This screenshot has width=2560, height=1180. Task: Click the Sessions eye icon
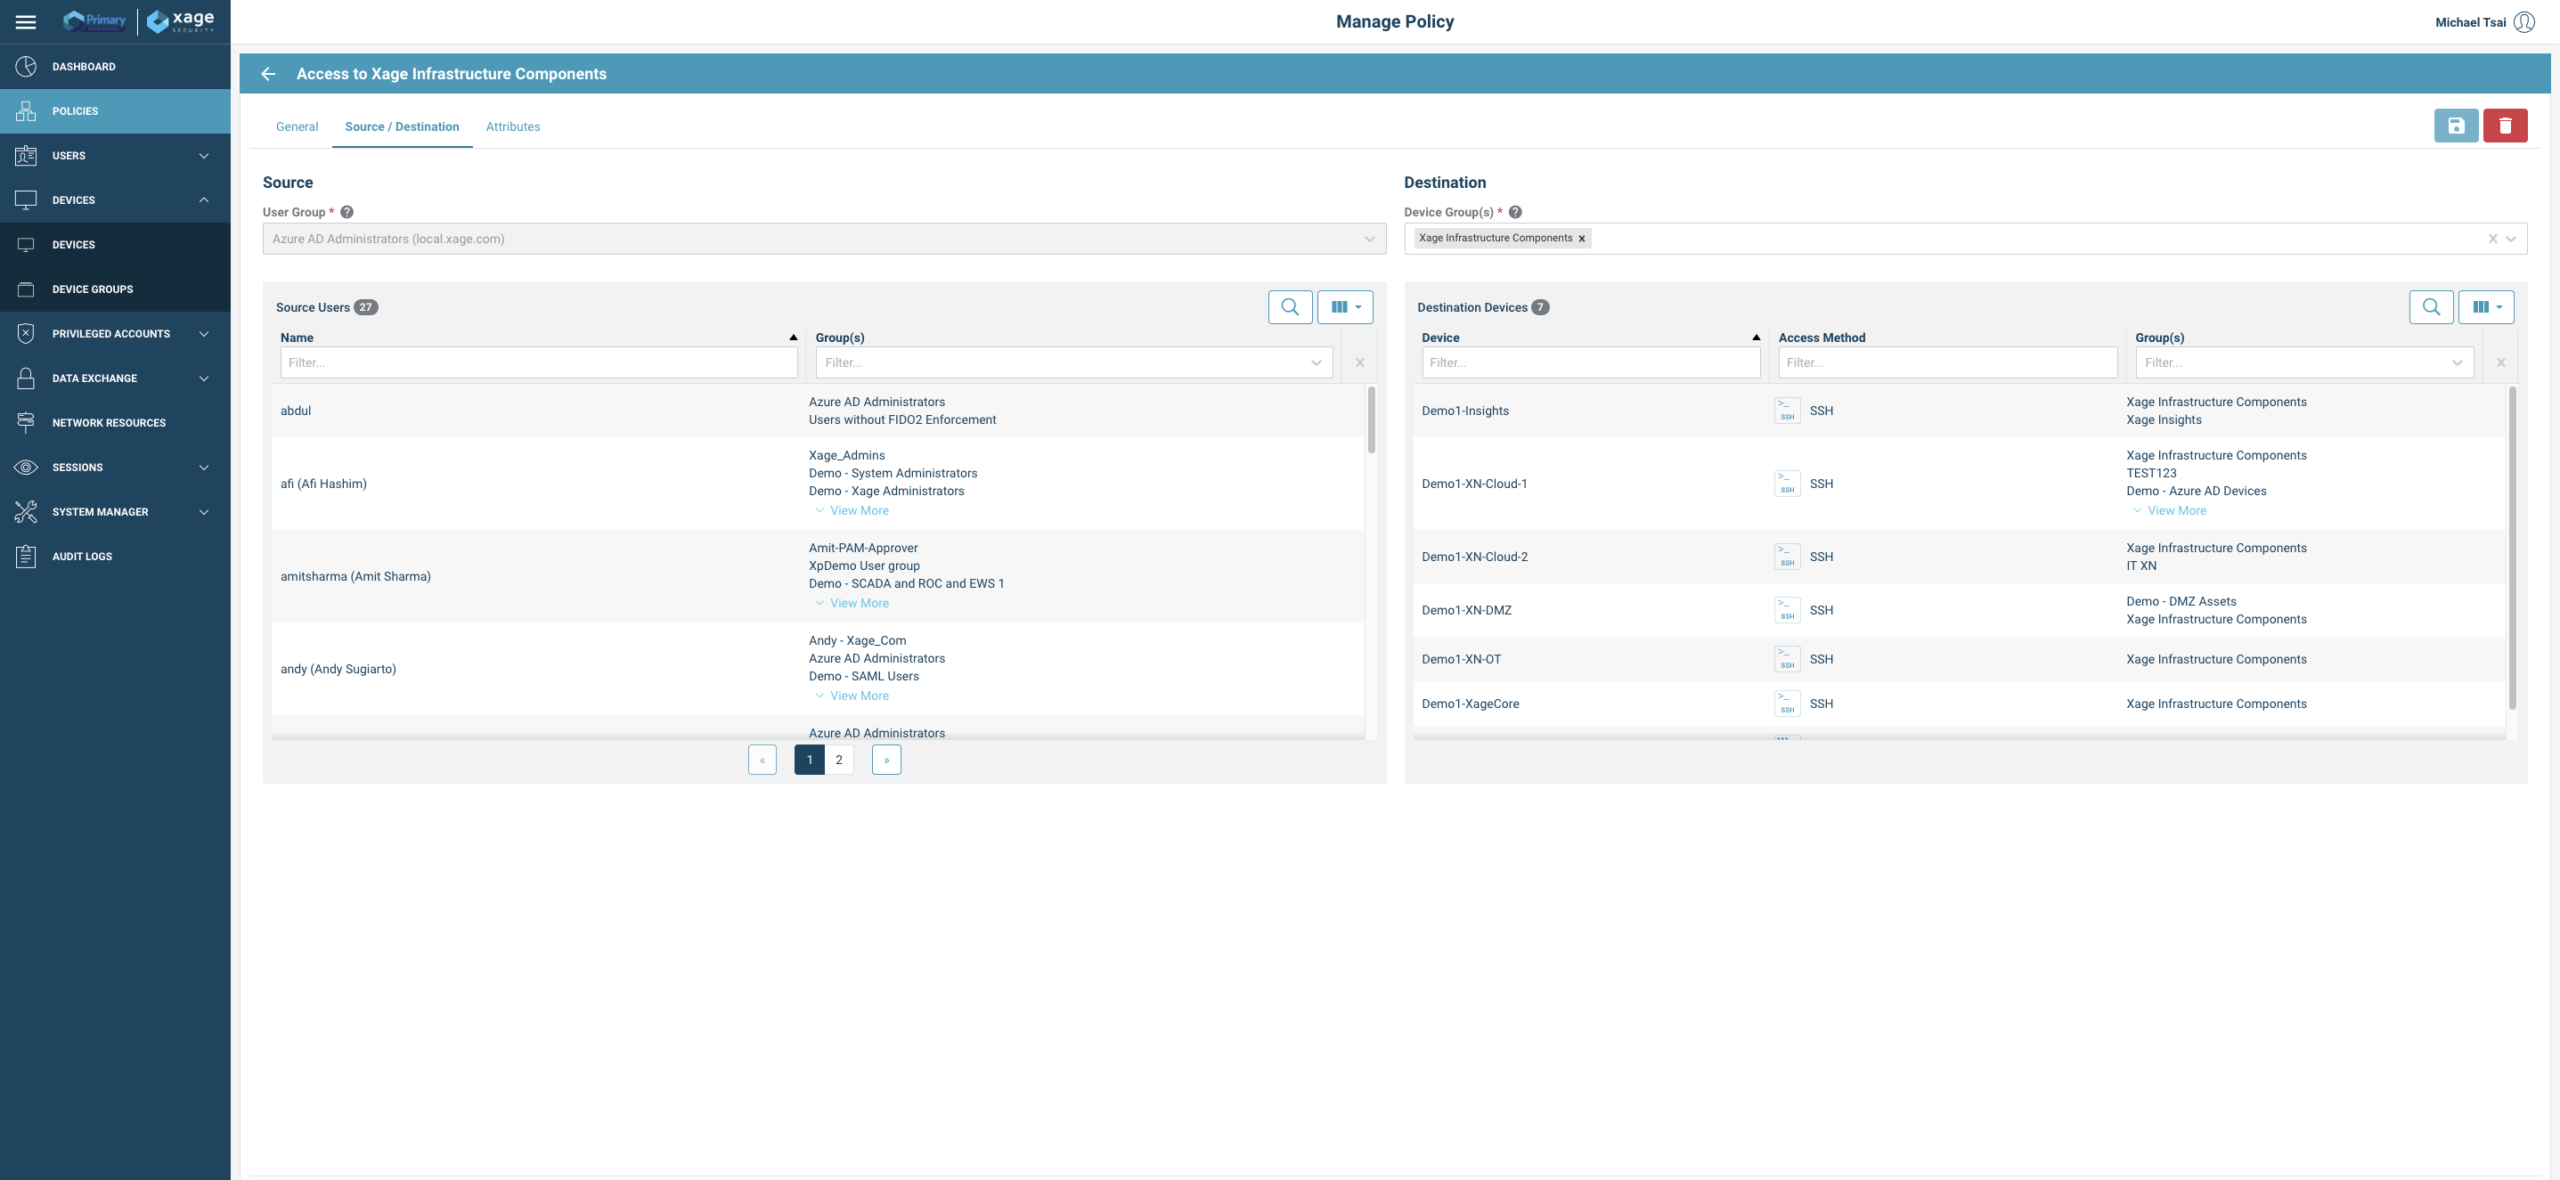26,467
